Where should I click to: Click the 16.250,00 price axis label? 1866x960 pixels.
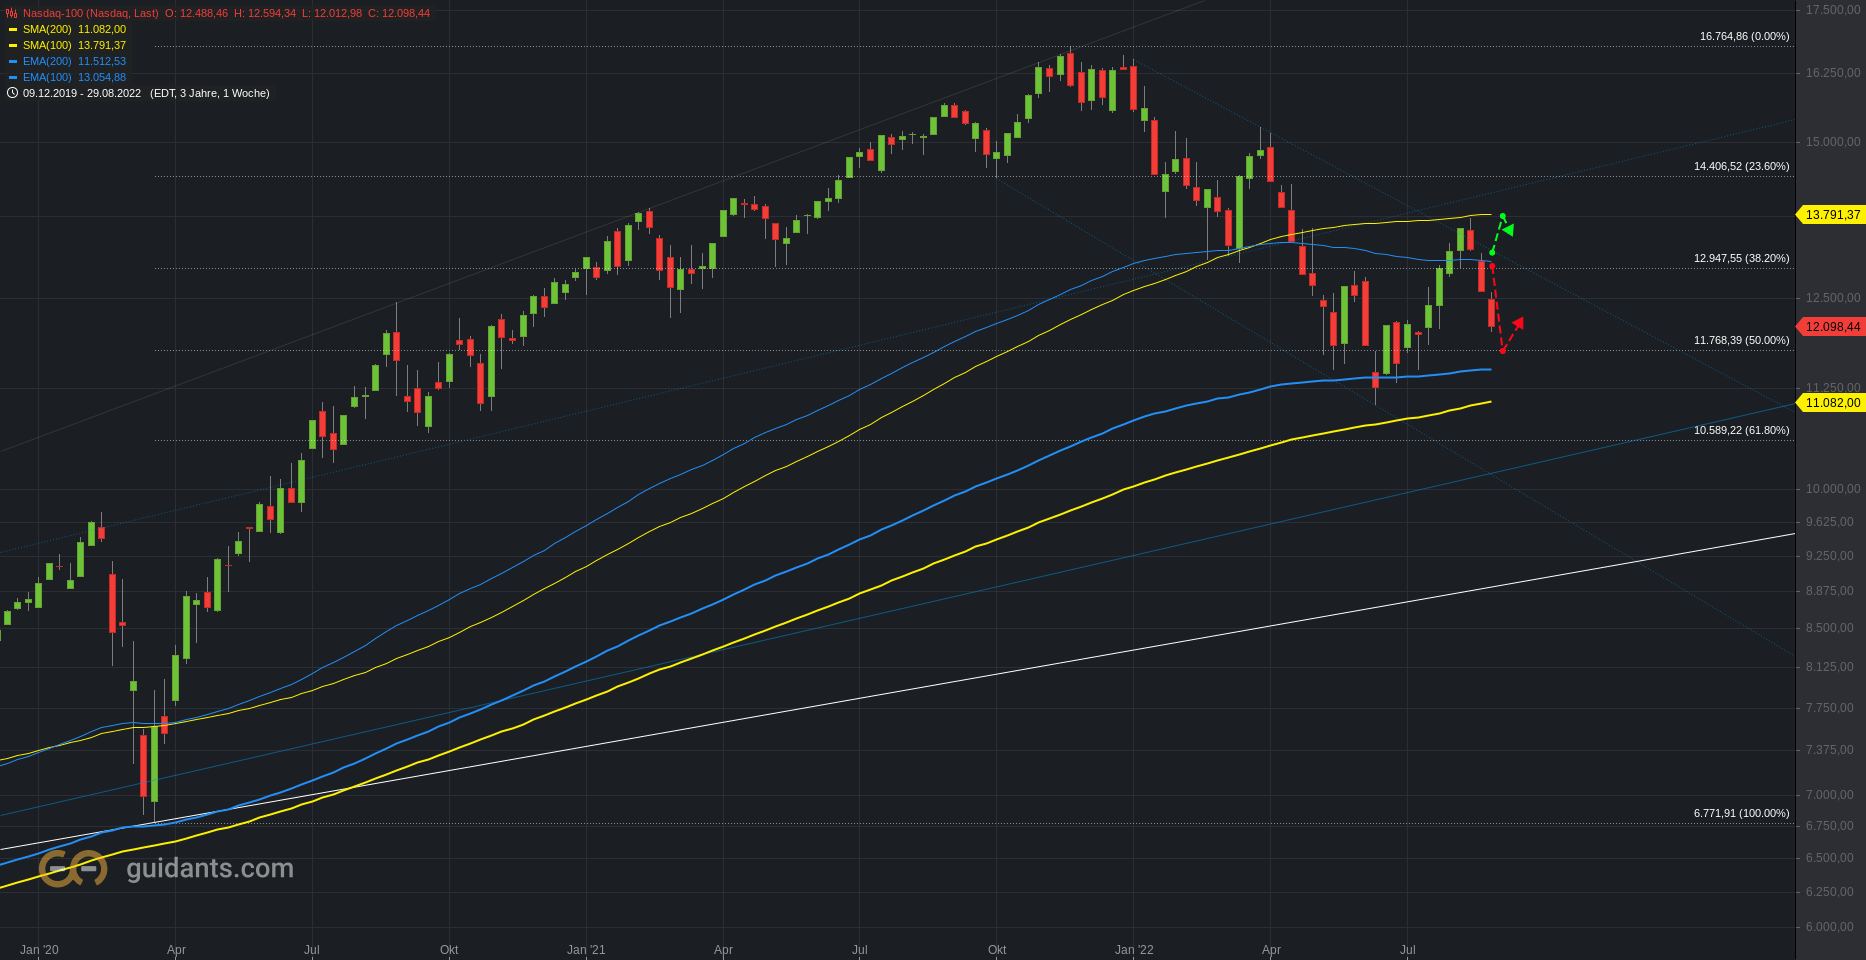(x=1833, y=73)
